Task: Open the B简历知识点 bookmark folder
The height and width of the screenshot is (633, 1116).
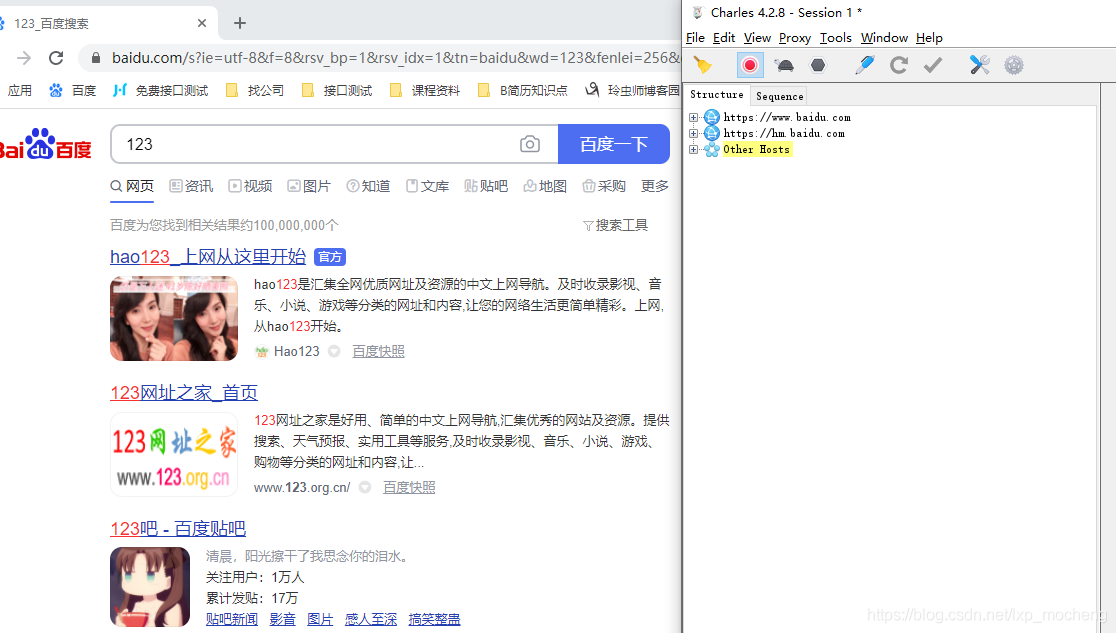Action: coord(522,90)
